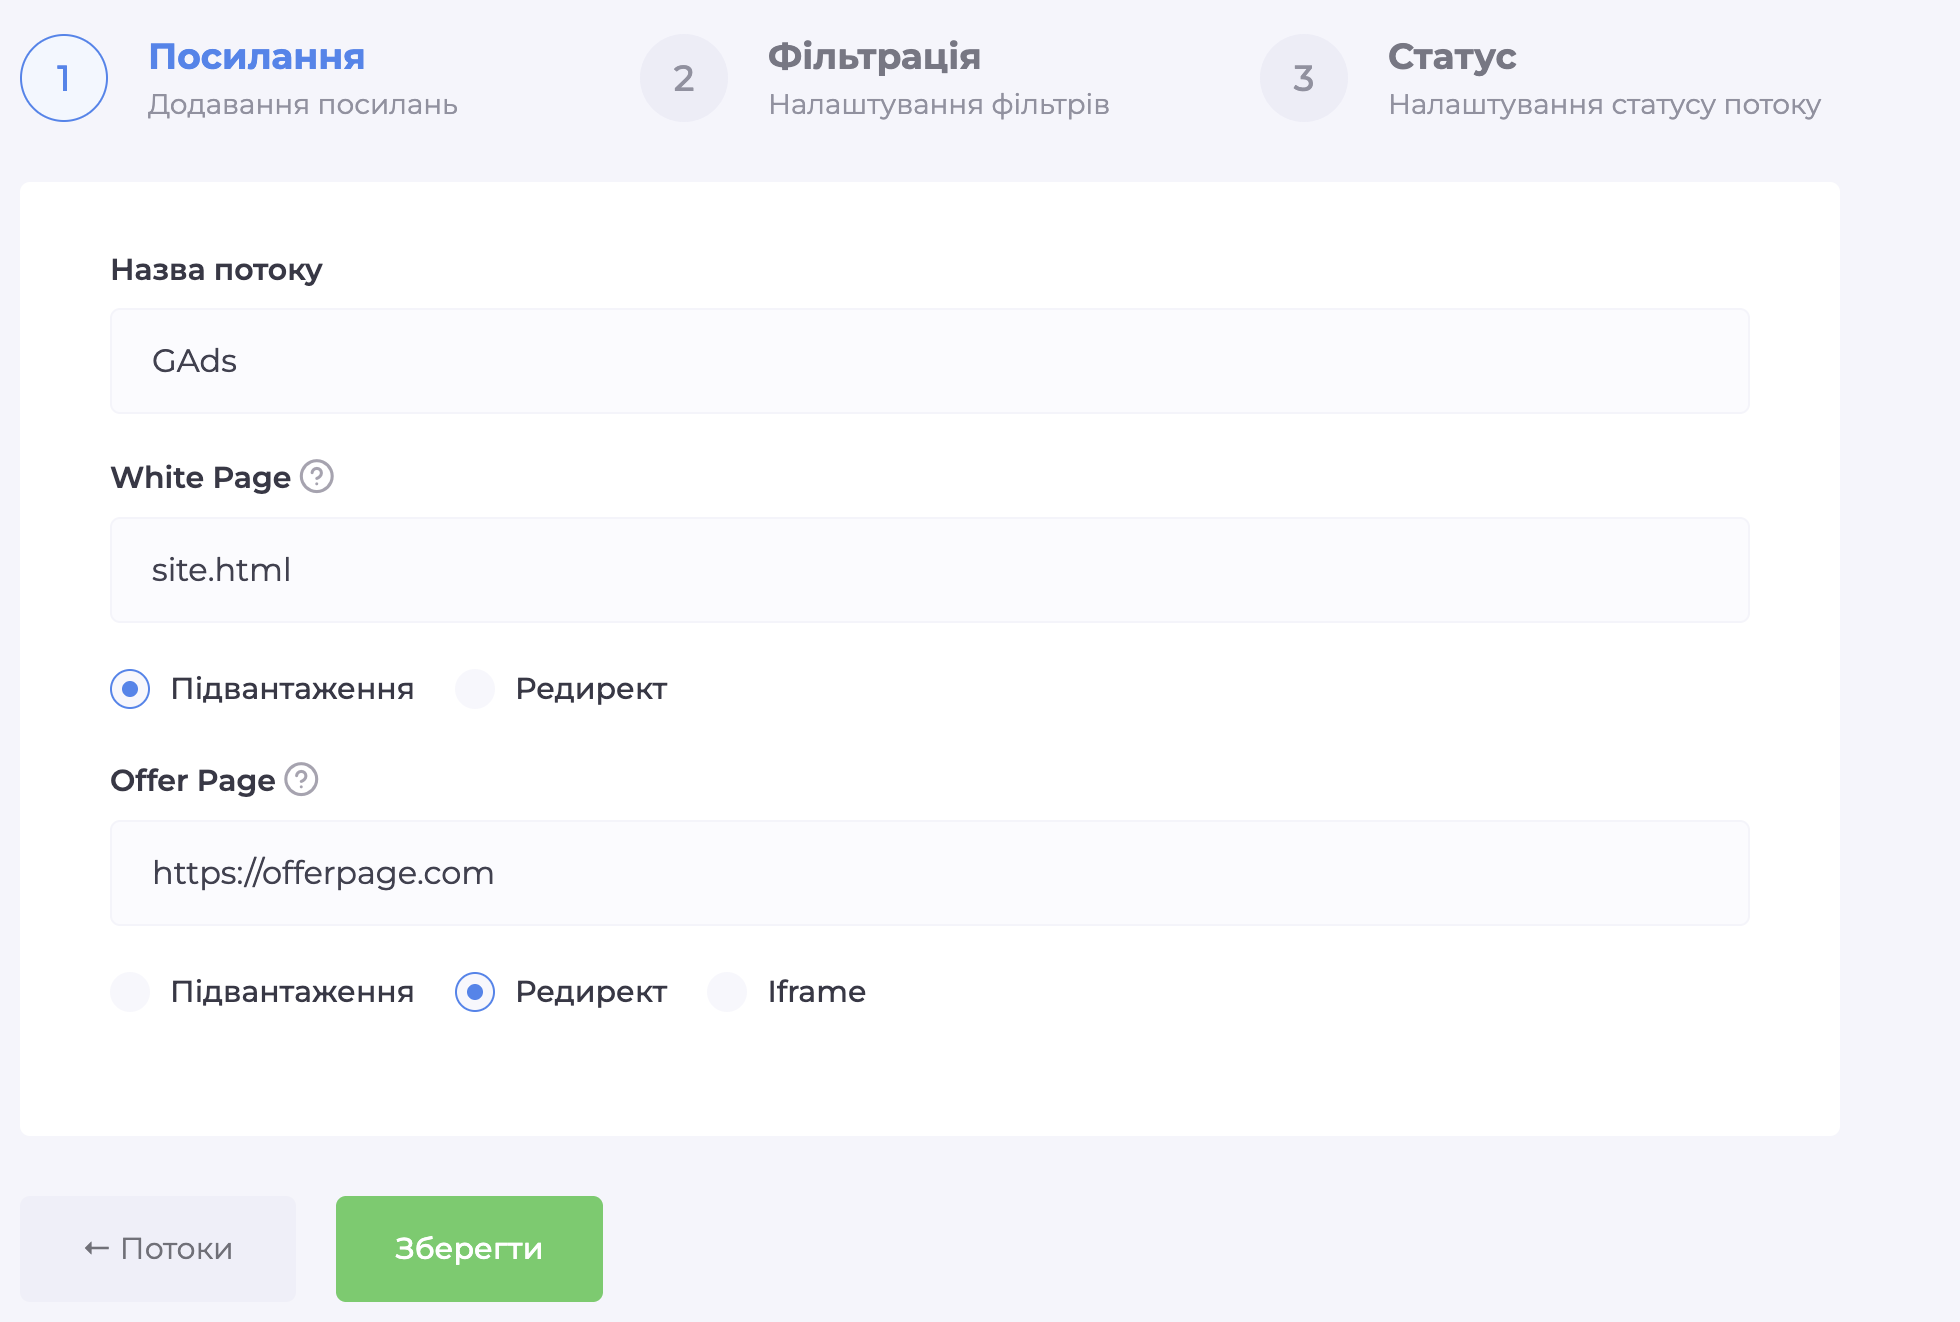Select Редирект for White Page
Image resolution: width=1960 pixels, height=1322 pixels.
pos(475,689)
